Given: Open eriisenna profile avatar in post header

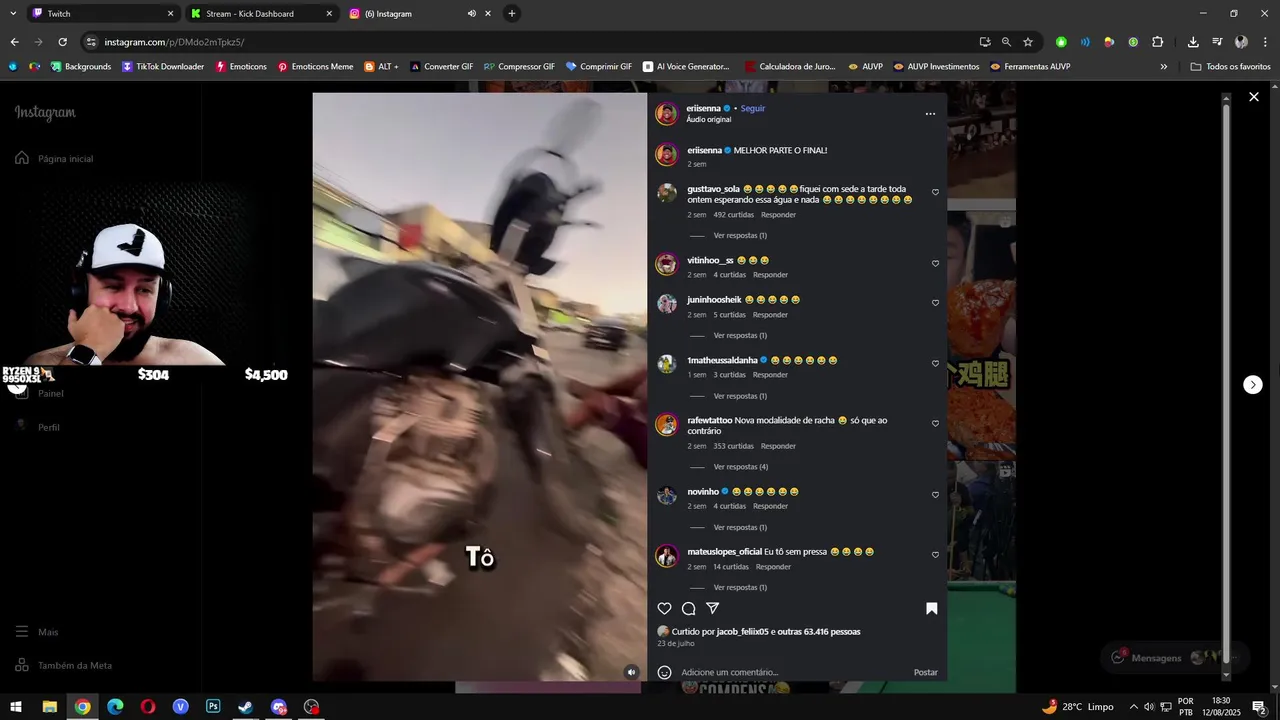Looking at the screenshot, I should 666,113.
